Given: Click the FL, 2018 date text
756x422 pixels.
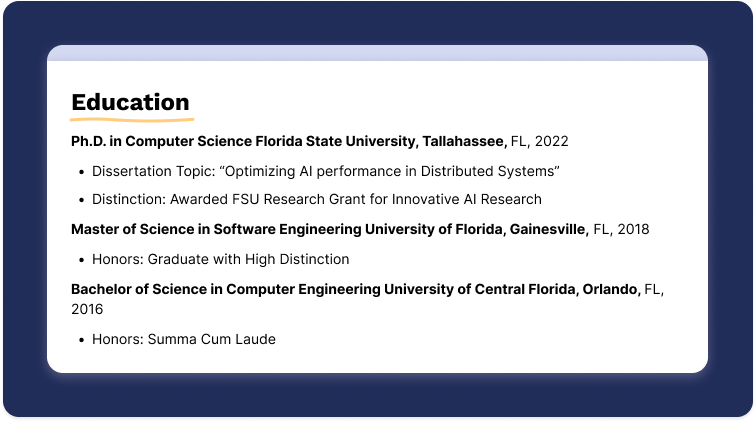Looking at the screenshot, I should click(x=621, y=229).
